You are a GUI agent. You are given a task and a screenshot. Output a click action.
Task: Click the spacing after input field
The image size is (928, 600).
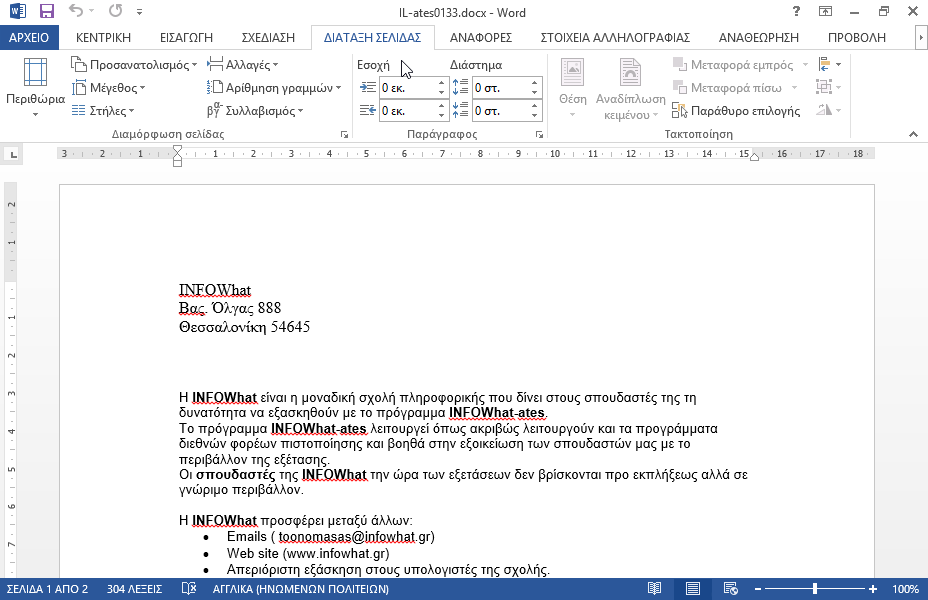coord(501,111)
